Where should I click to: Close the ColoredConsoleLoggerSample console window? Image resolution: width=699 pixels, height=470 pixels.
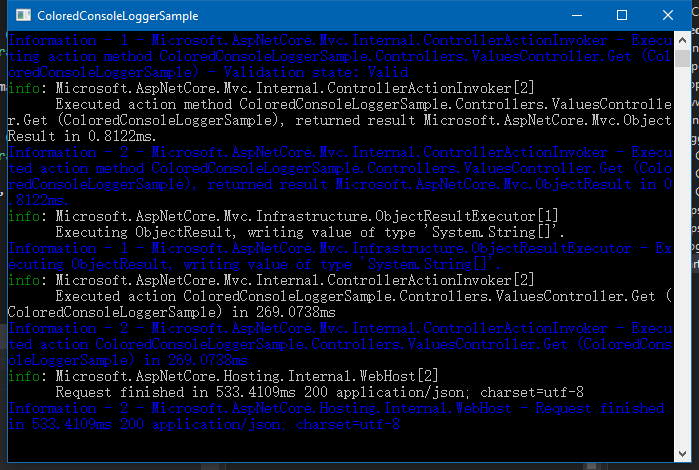click(x=667, y=16)
